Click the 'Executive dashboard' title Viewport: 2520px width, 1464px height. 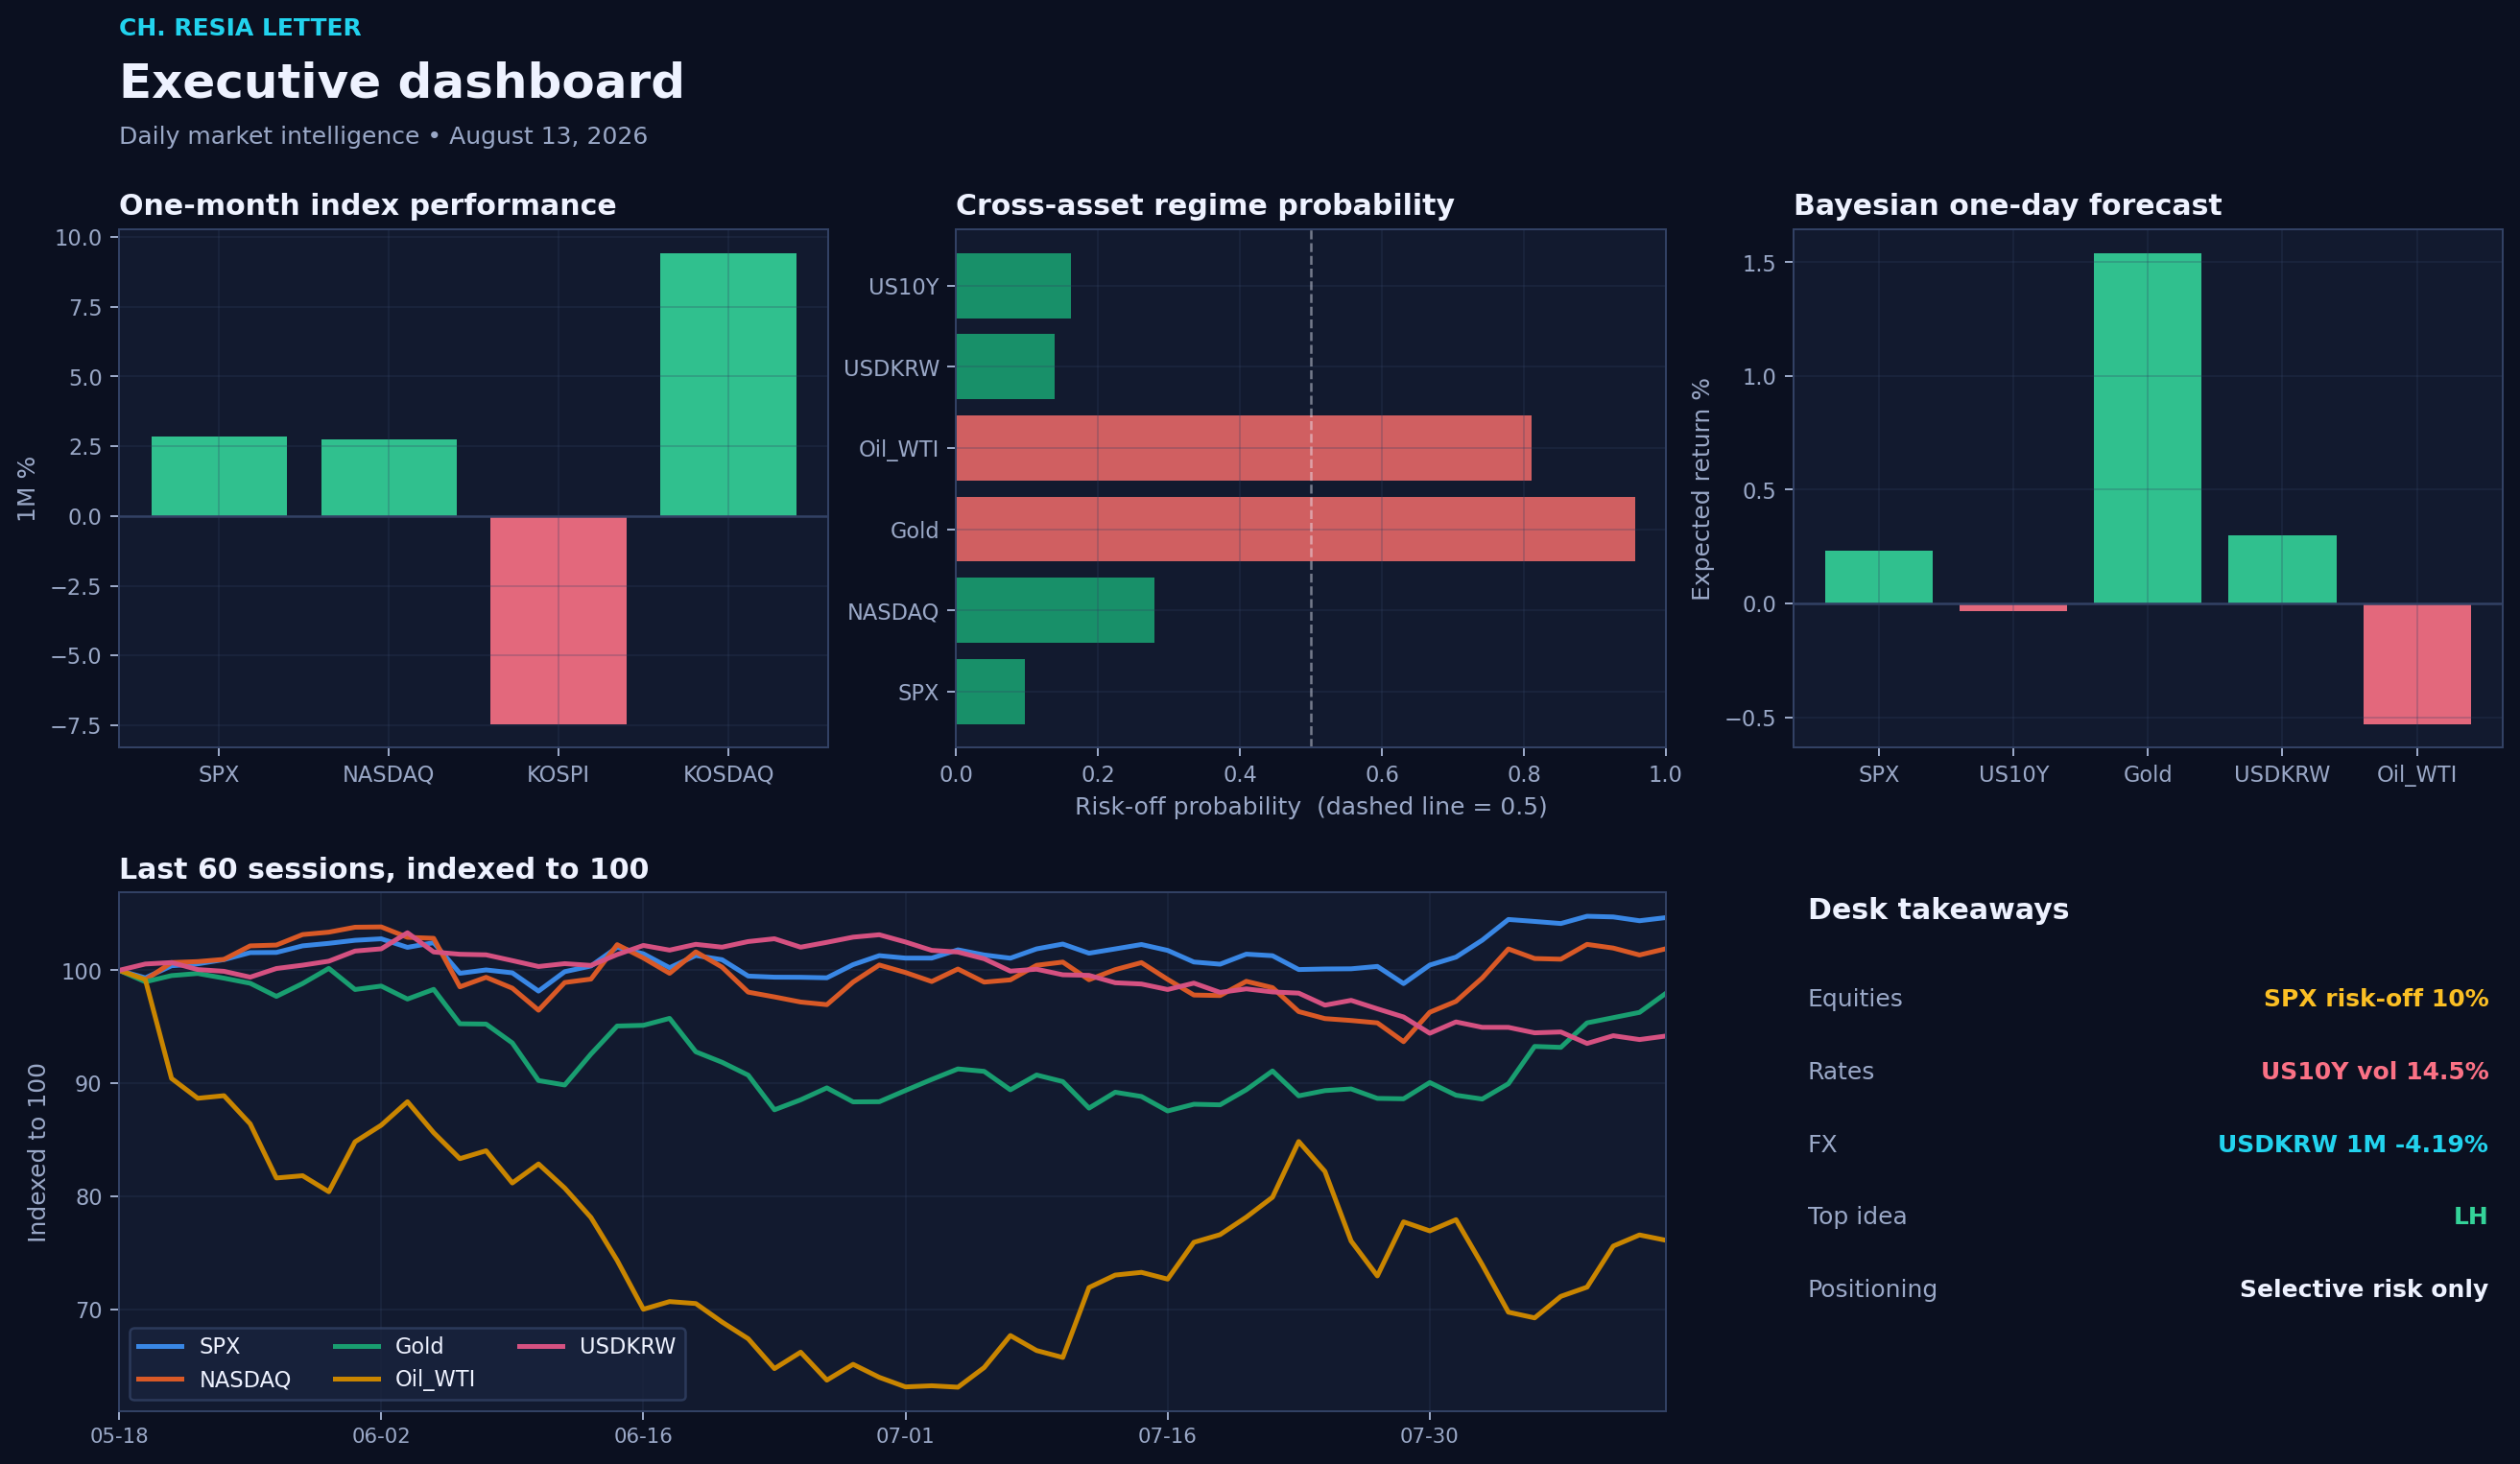tap(401, 82)
